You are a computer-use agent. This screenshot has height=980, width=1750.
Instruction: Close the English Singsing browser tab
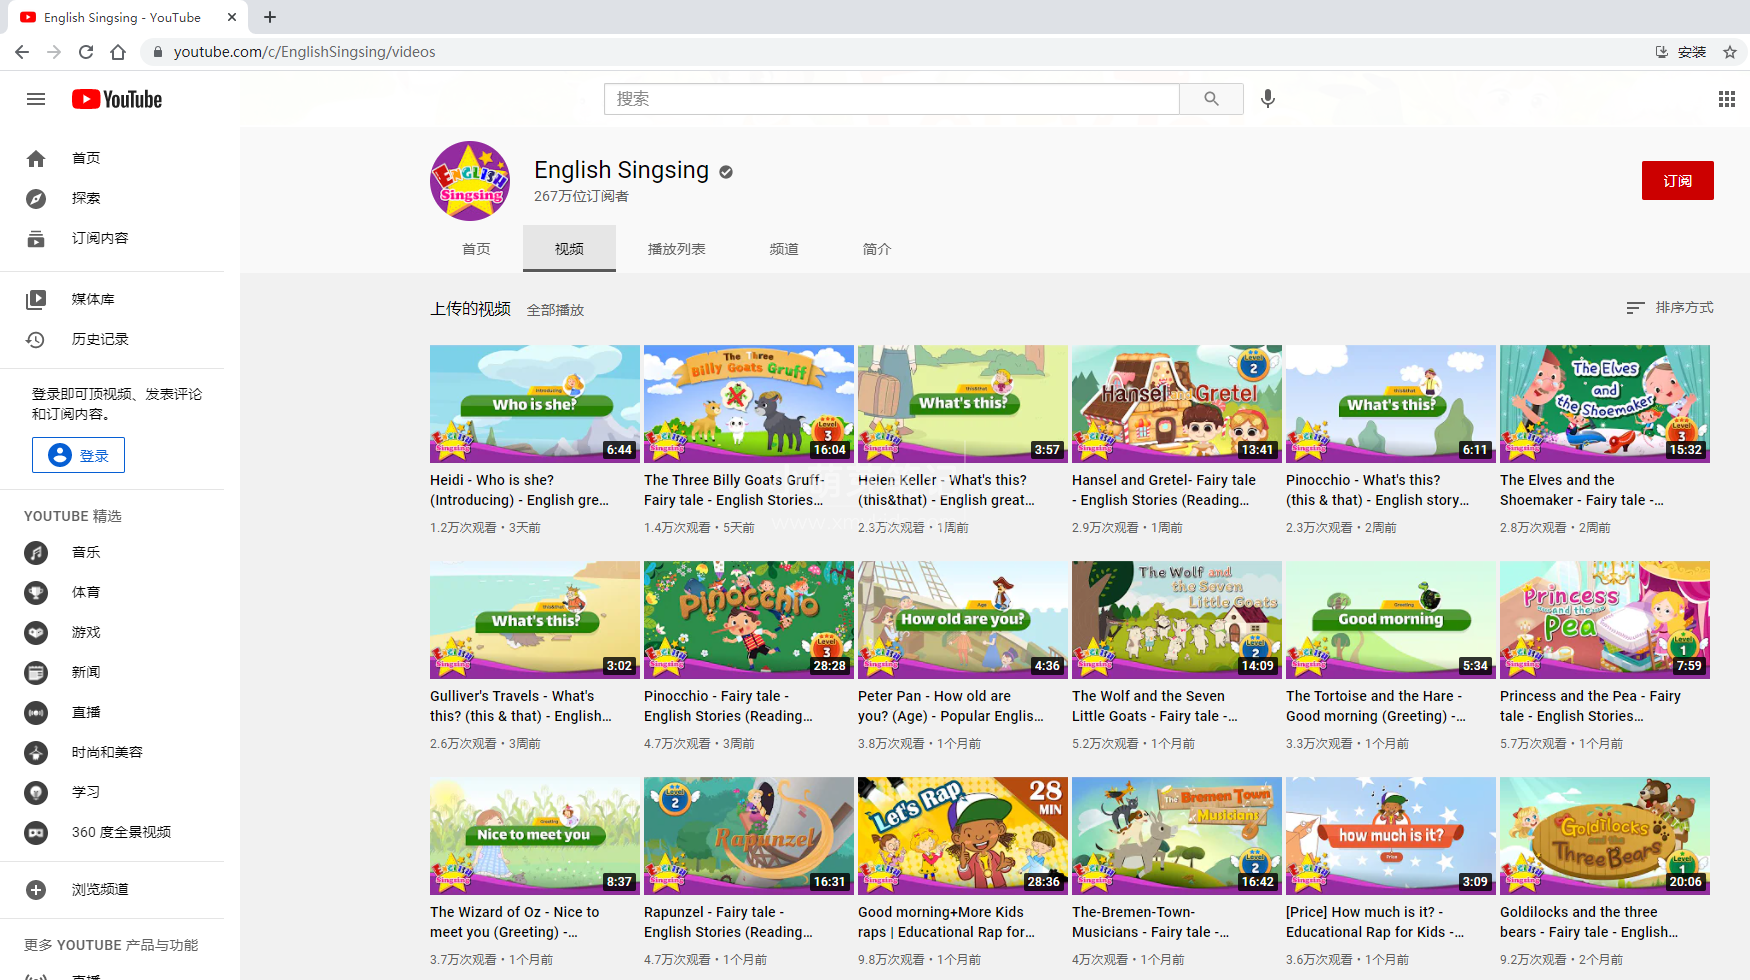232,17
